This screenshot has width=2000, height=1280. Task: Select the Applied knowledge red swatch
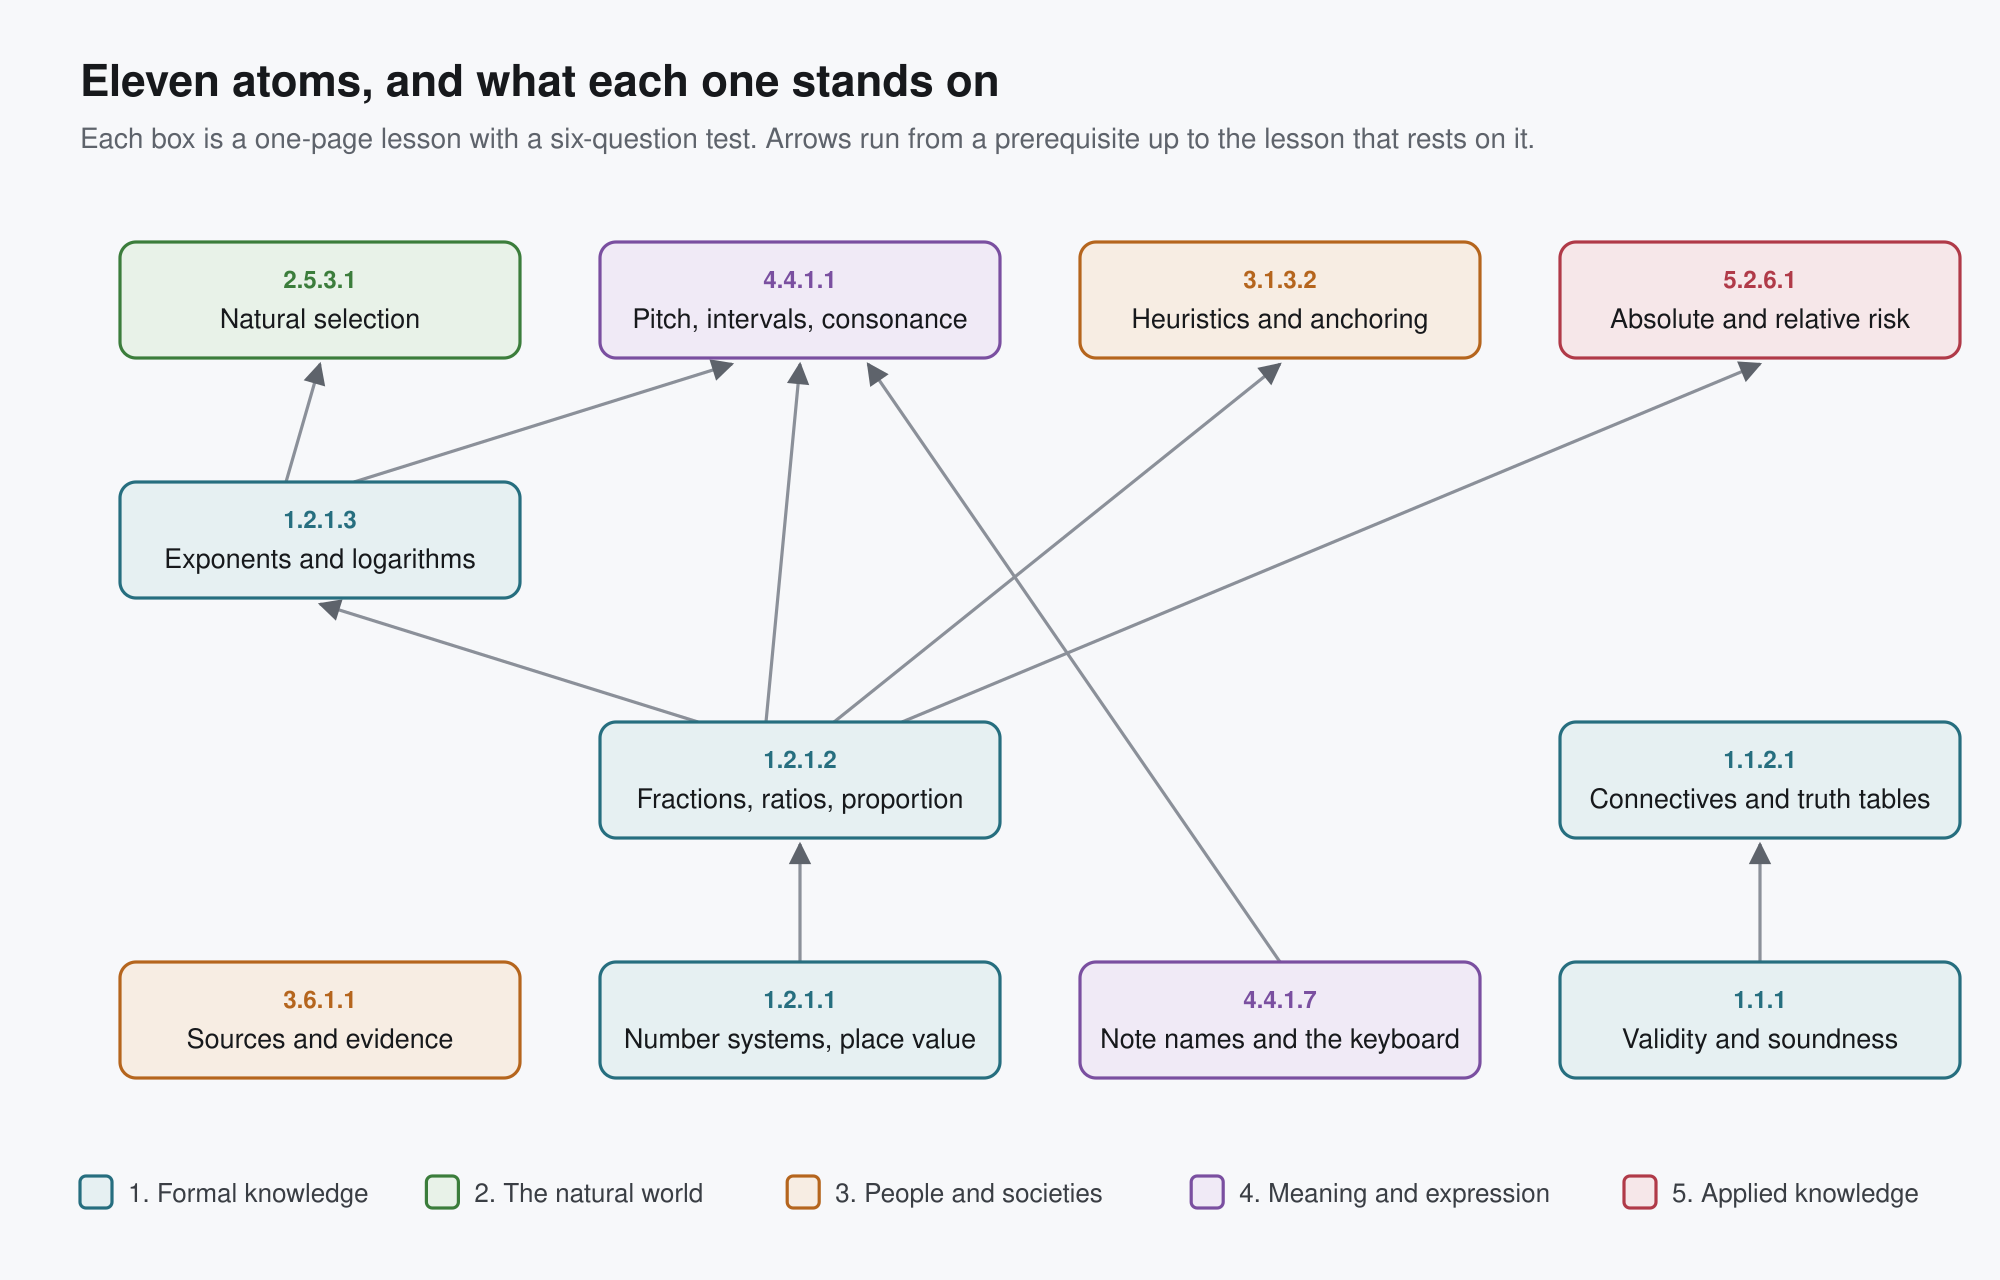pyautogui.click(x=1640, y=1192)
